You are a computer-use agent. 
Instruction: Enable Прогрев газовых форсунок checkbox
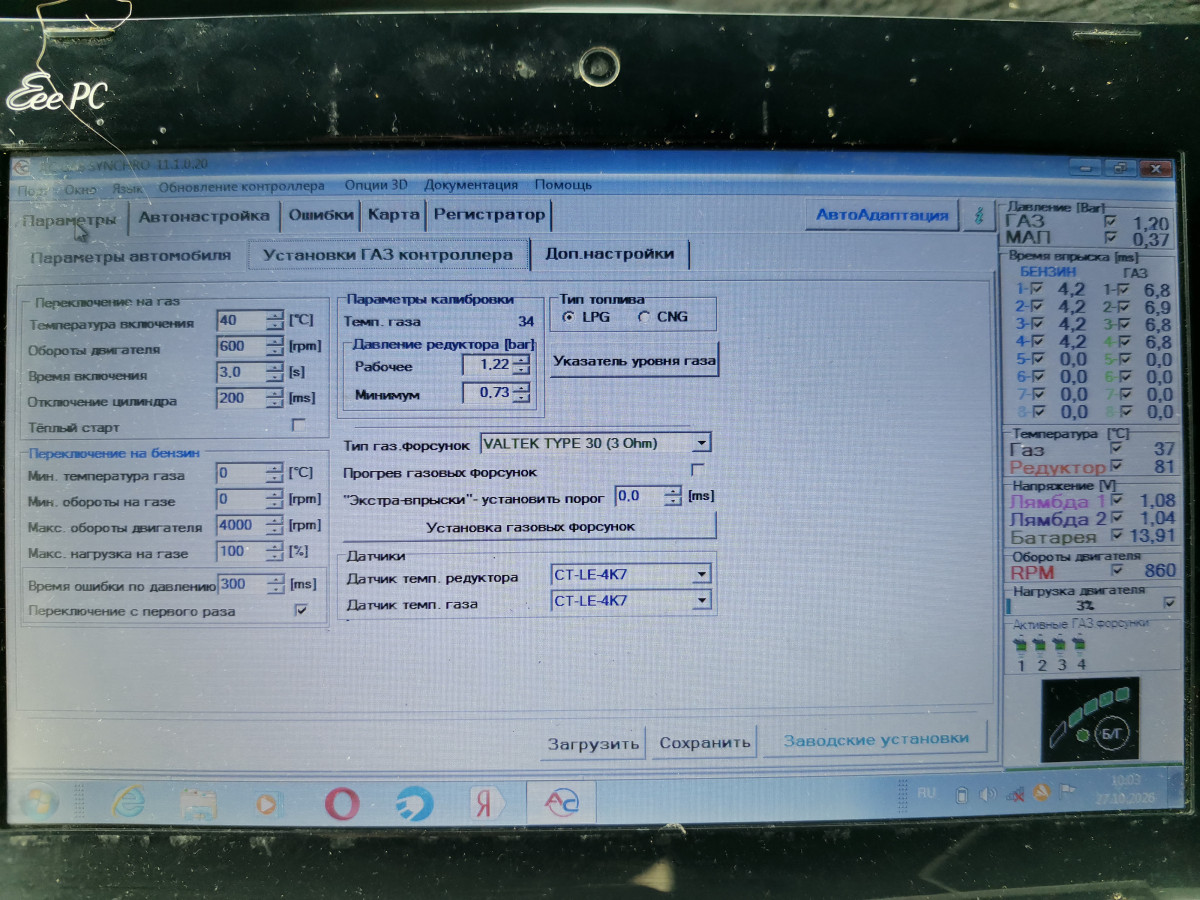coord(698,470)
